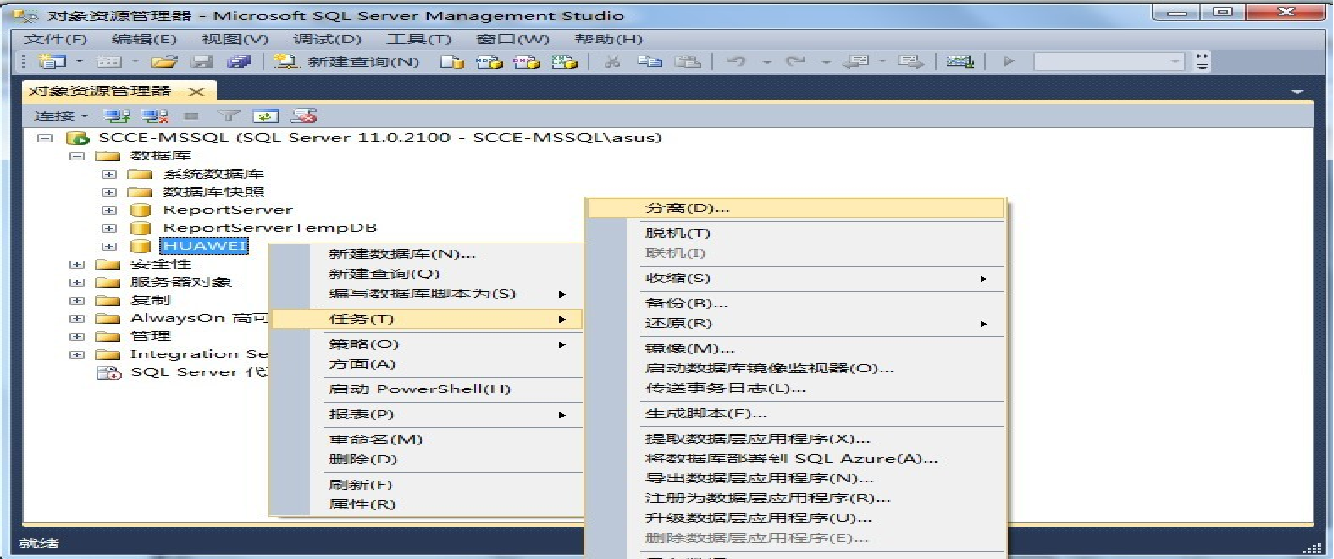The height and width of the screenshot is (559, 1334).
Task: Click the Analysis Services XMLA Query icon
Action: pyautogui.click(x=564, y=62)
